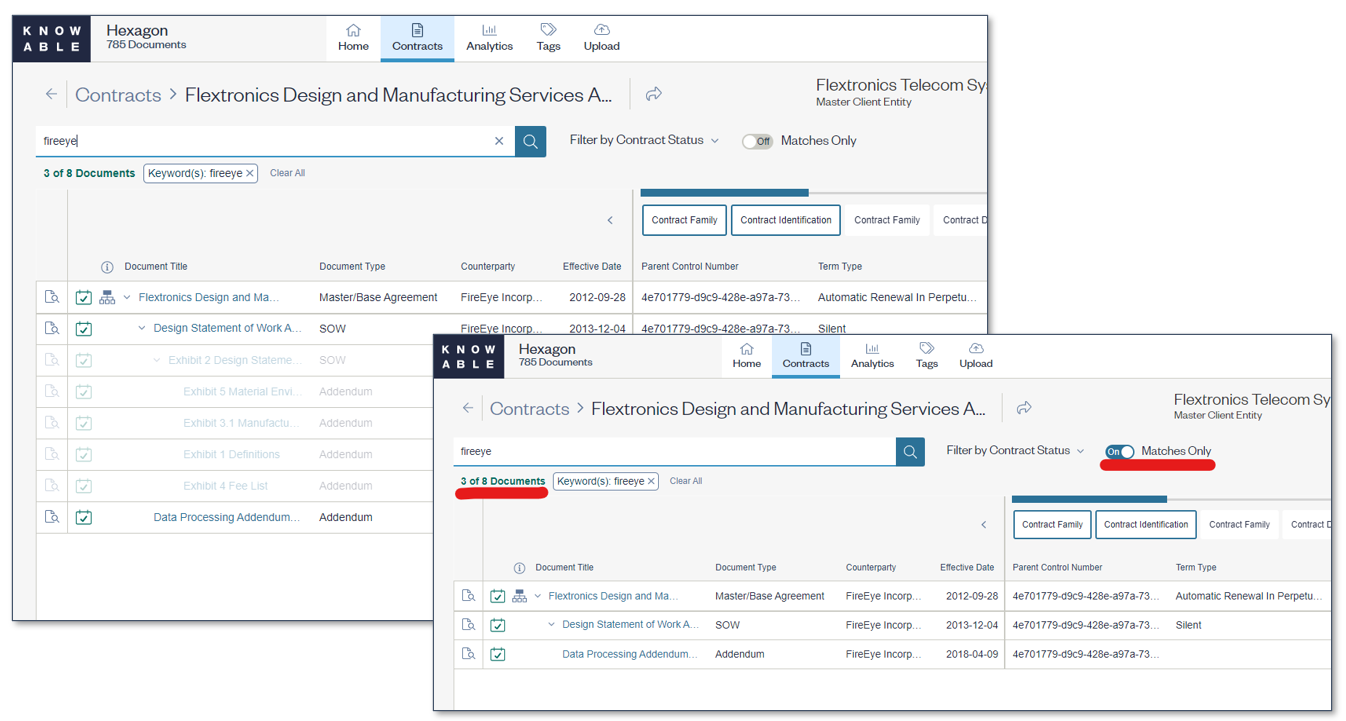
Task: Open Filter by Contract Status dropdown in the front window
Action: click(x=1014, y=451)
